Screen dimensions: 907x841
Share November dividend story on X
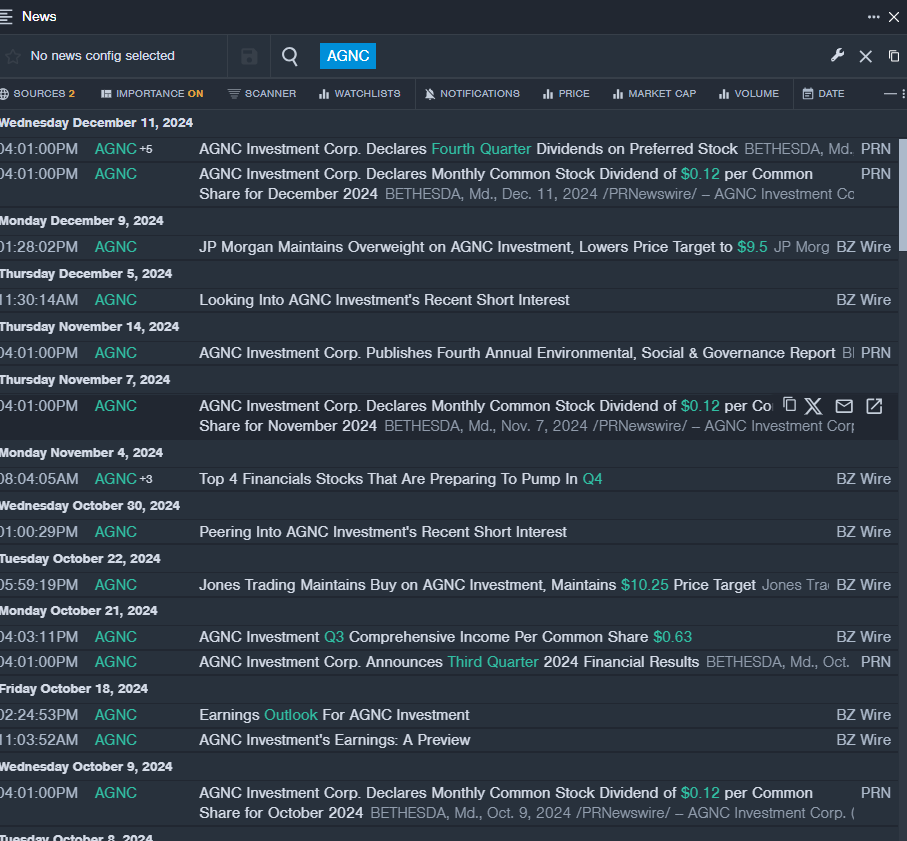point(813,406)
